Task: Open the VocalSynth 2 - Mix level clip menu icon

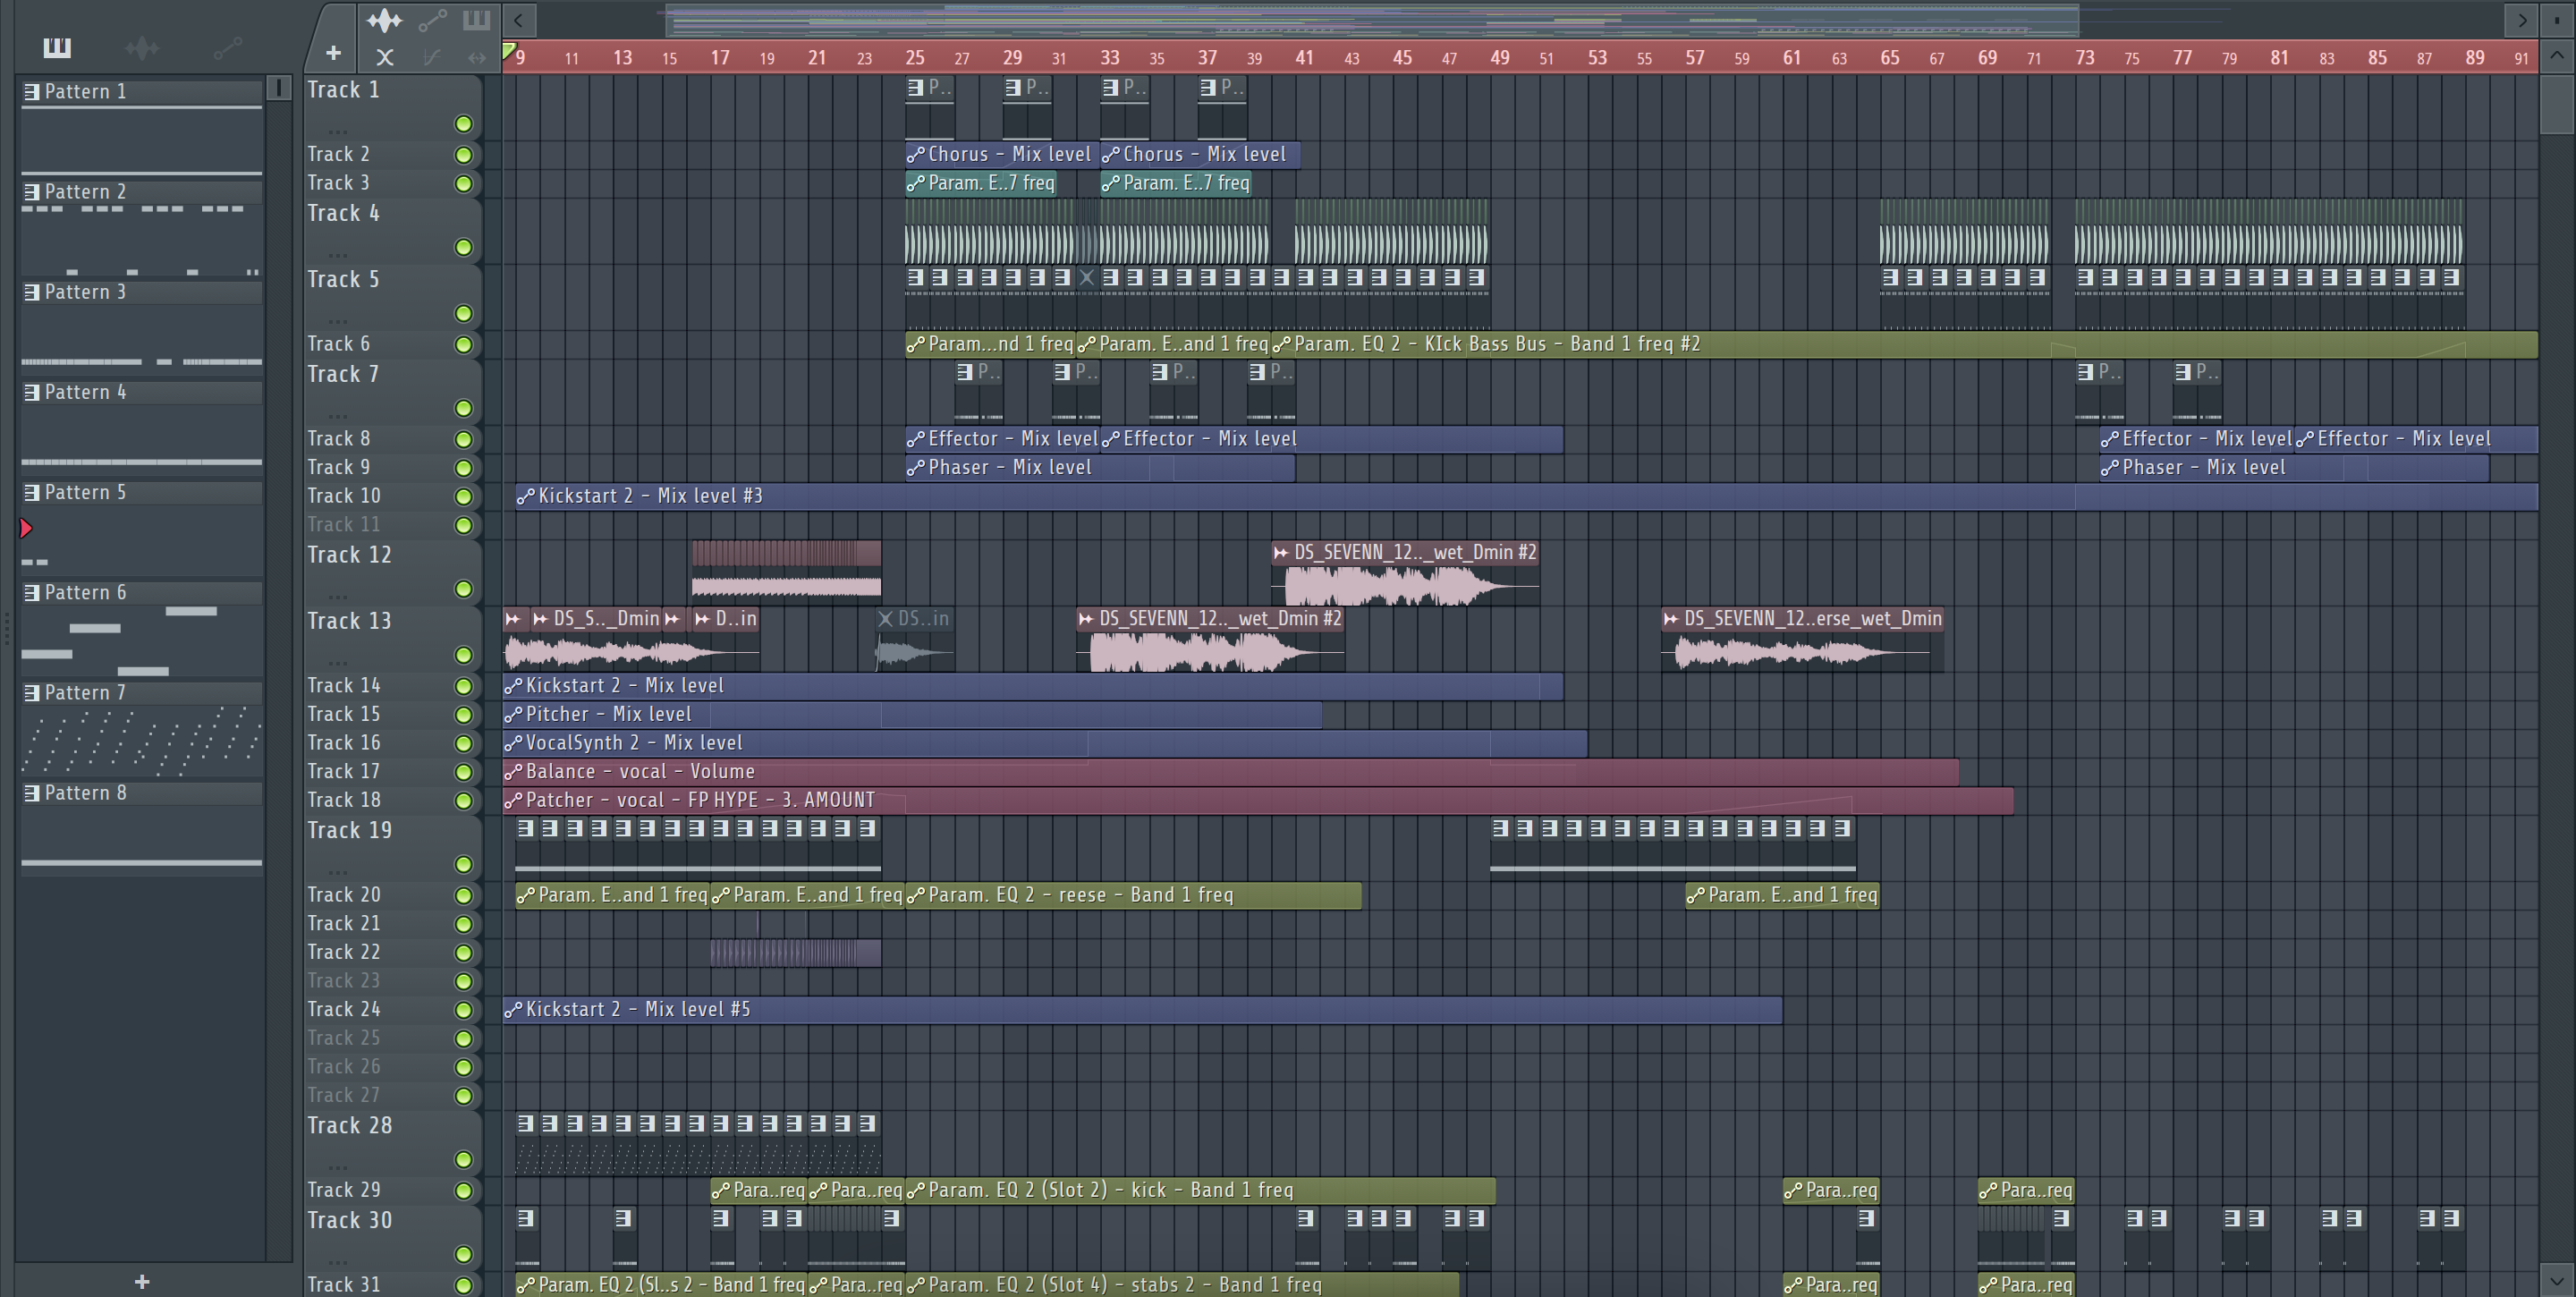Action: click(513, 743)
